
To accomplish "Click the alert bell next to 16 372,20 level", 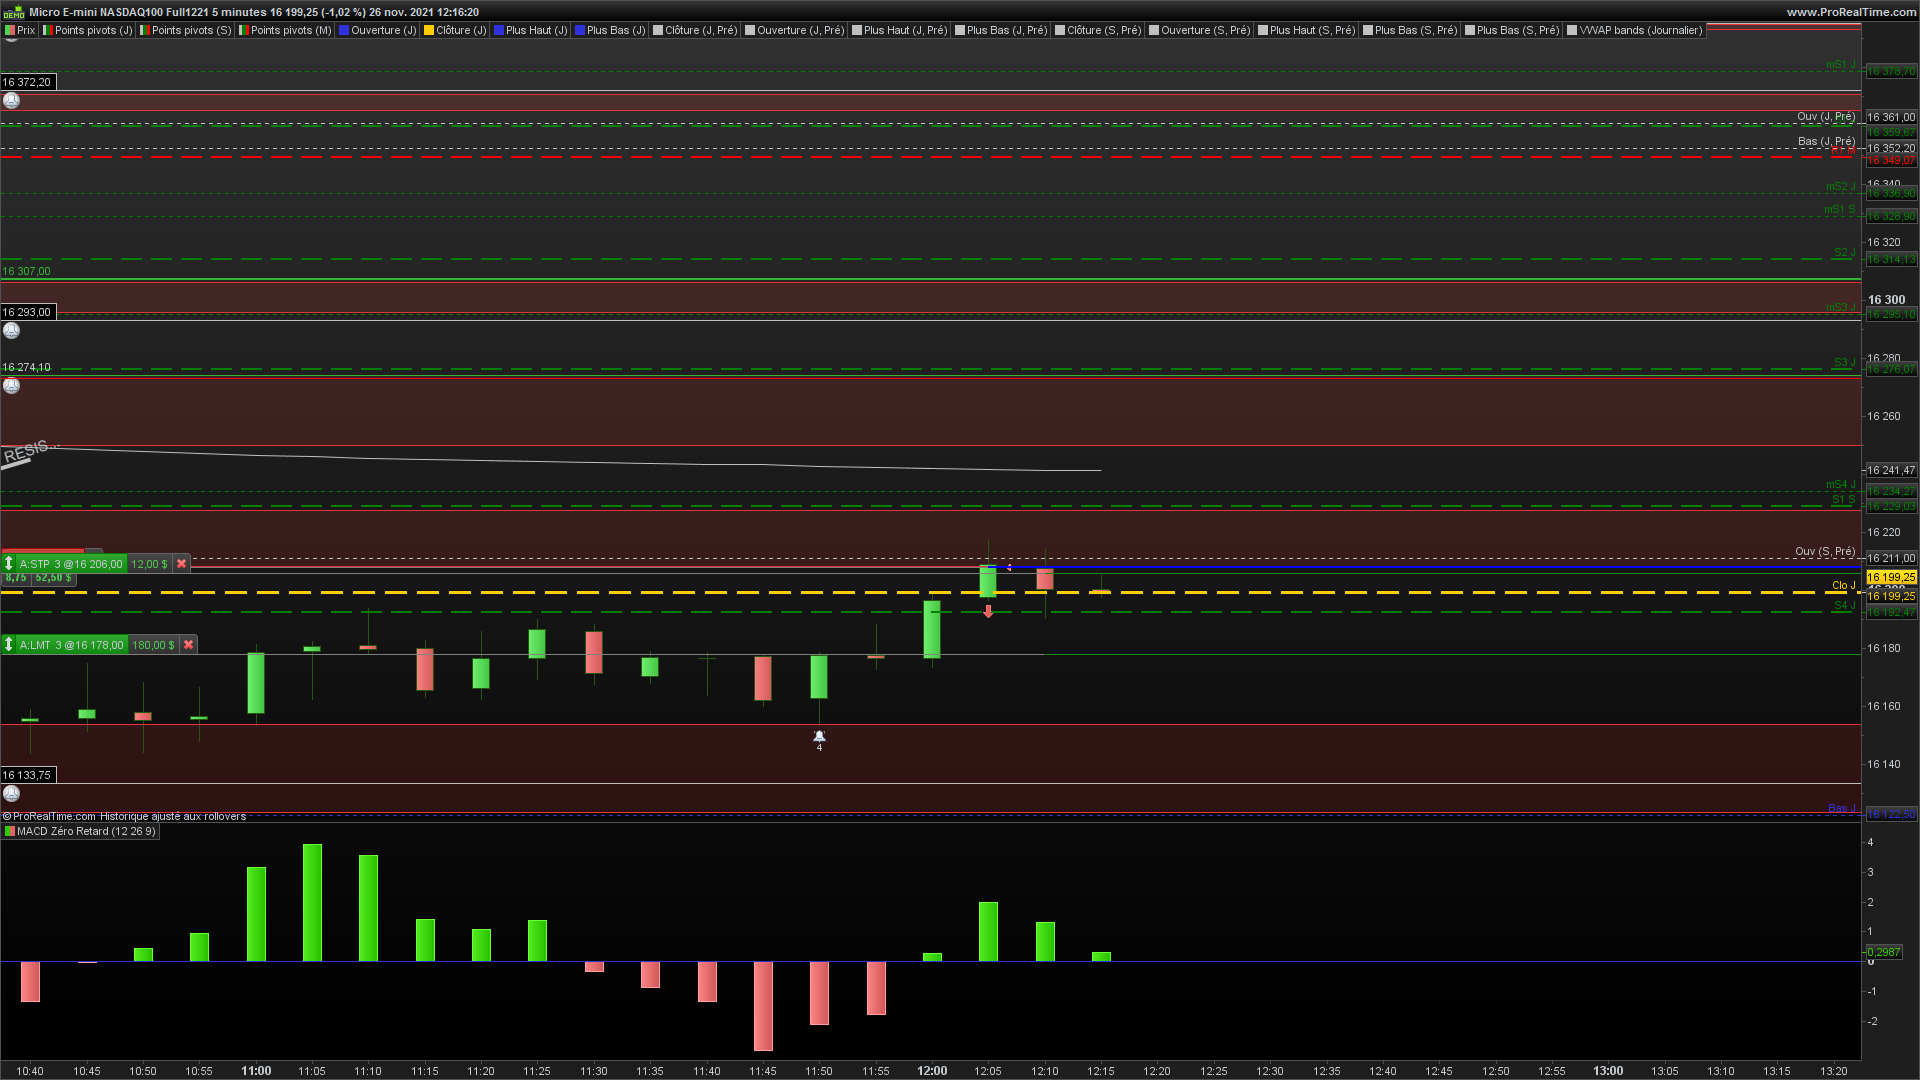I will click(x=11, y=100).
